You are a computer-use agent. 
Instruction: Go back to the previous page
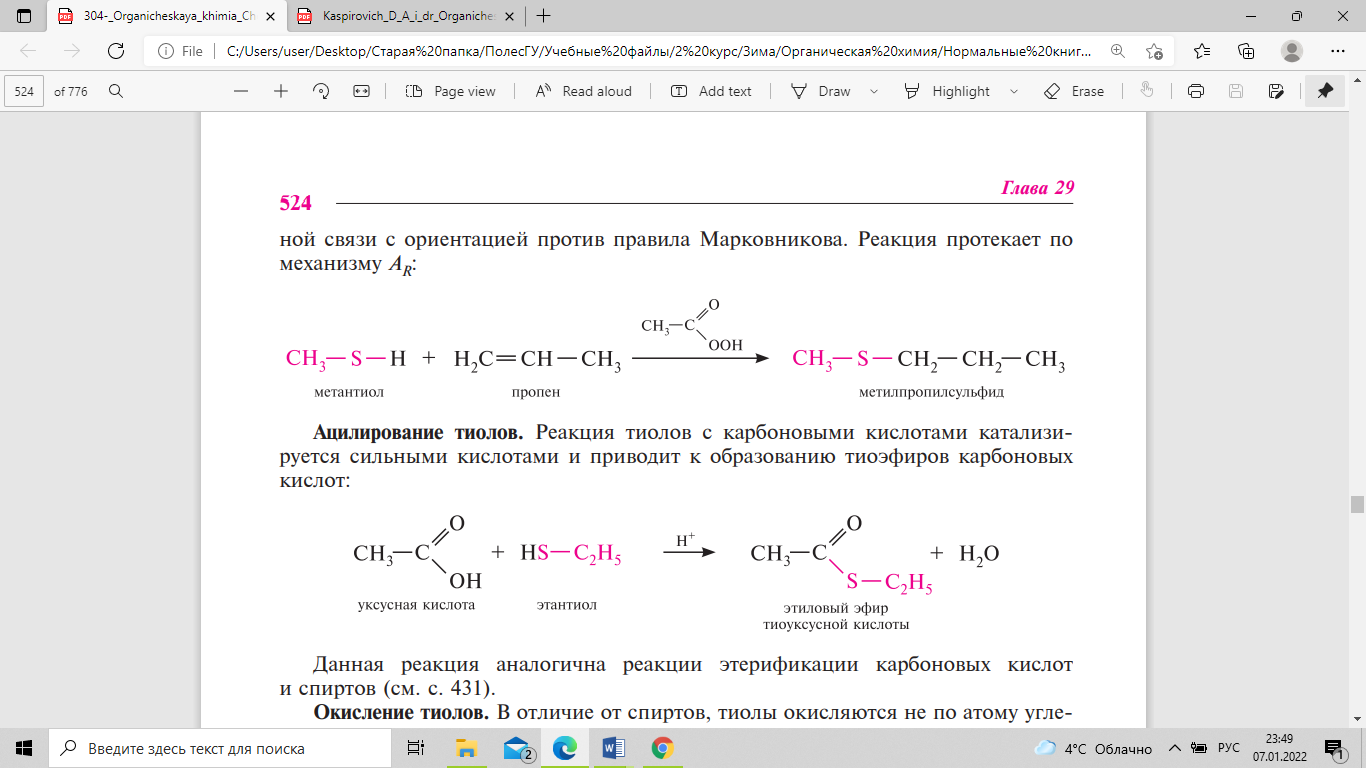coord(28,51)
